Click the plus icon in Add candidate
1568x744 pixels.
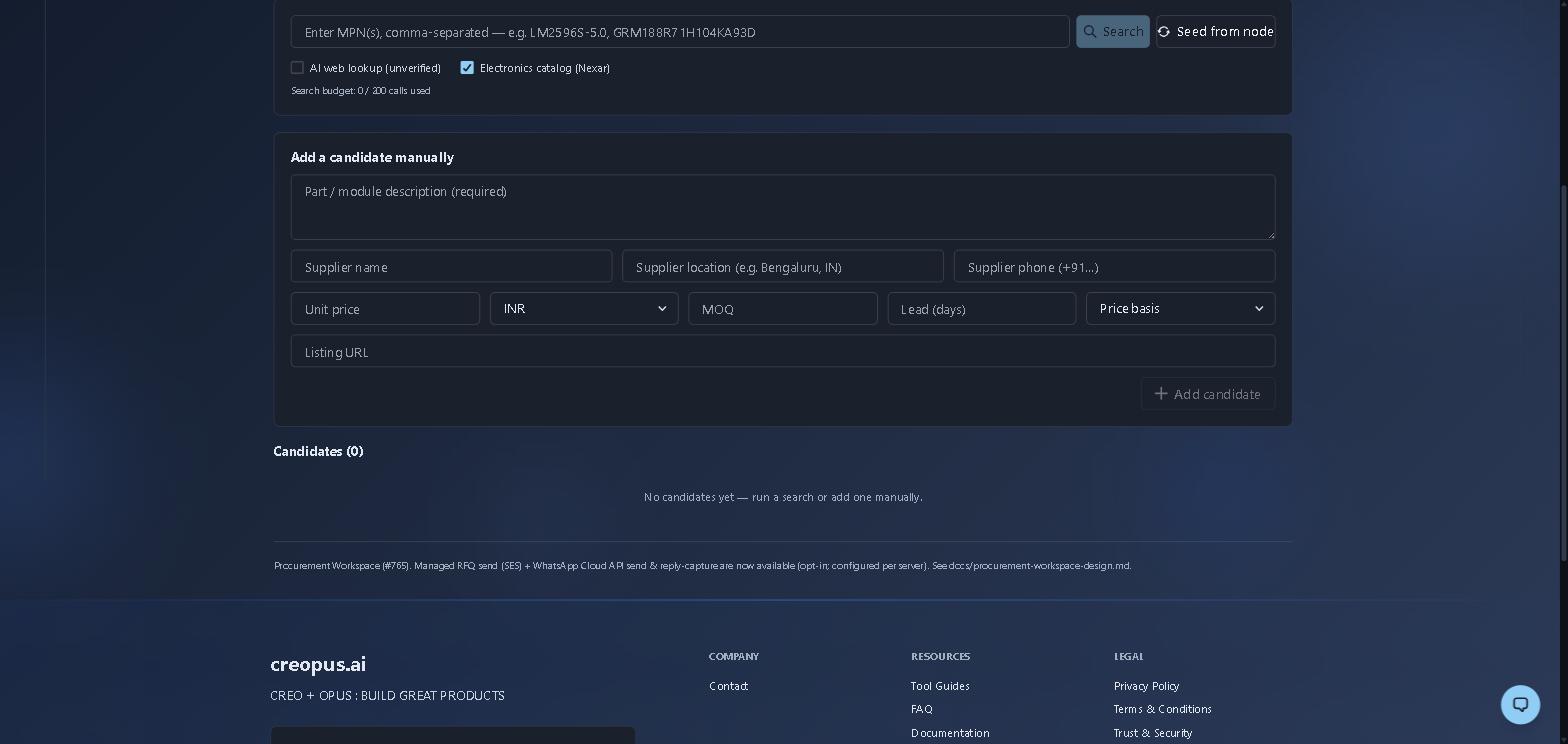[x=1161, y=393]
